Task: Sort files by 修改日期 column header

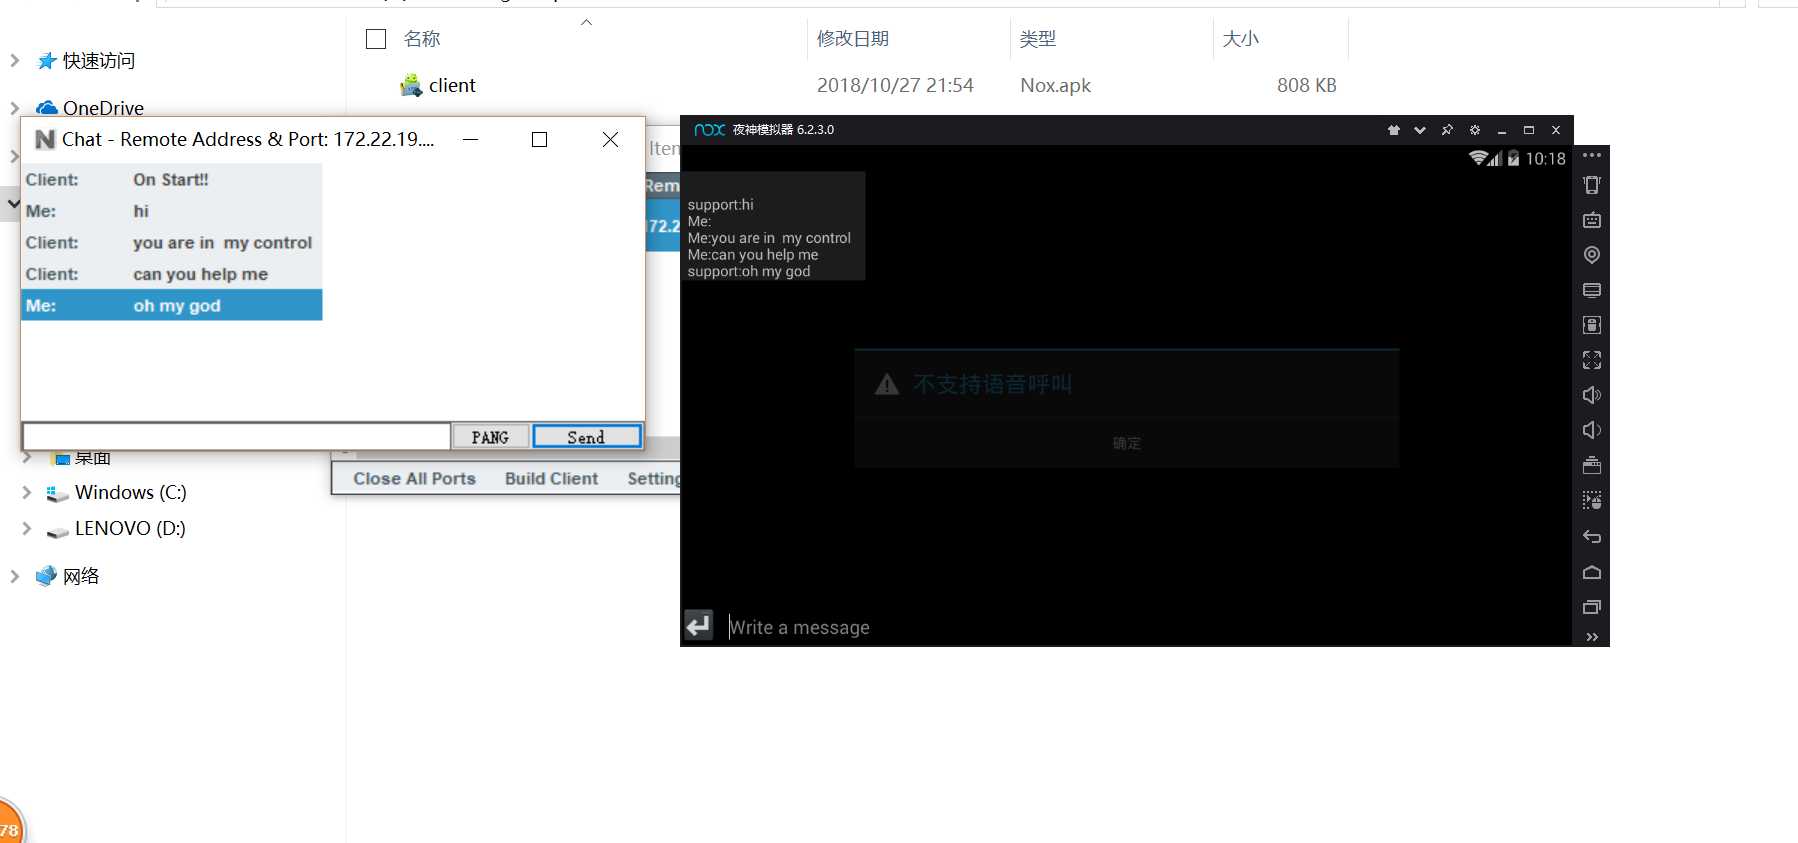Action: coord(852,39)
